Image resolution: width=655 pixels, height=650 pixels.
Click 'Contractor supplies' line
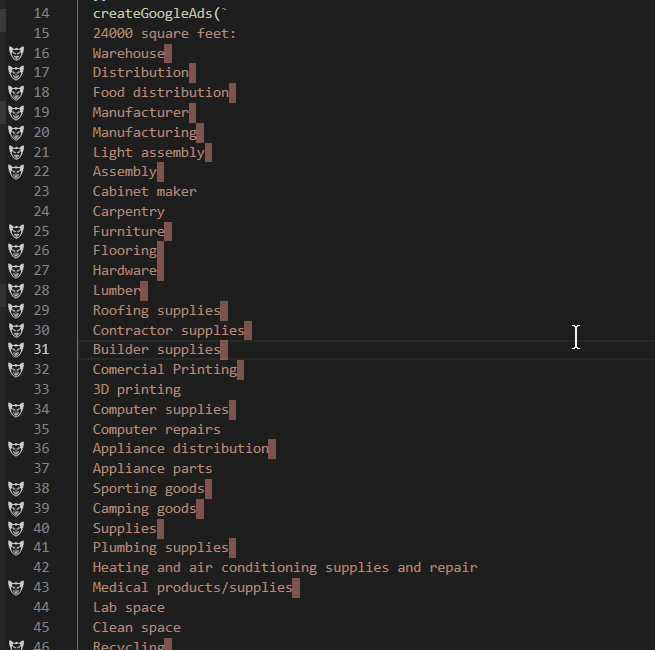(169, 330)
